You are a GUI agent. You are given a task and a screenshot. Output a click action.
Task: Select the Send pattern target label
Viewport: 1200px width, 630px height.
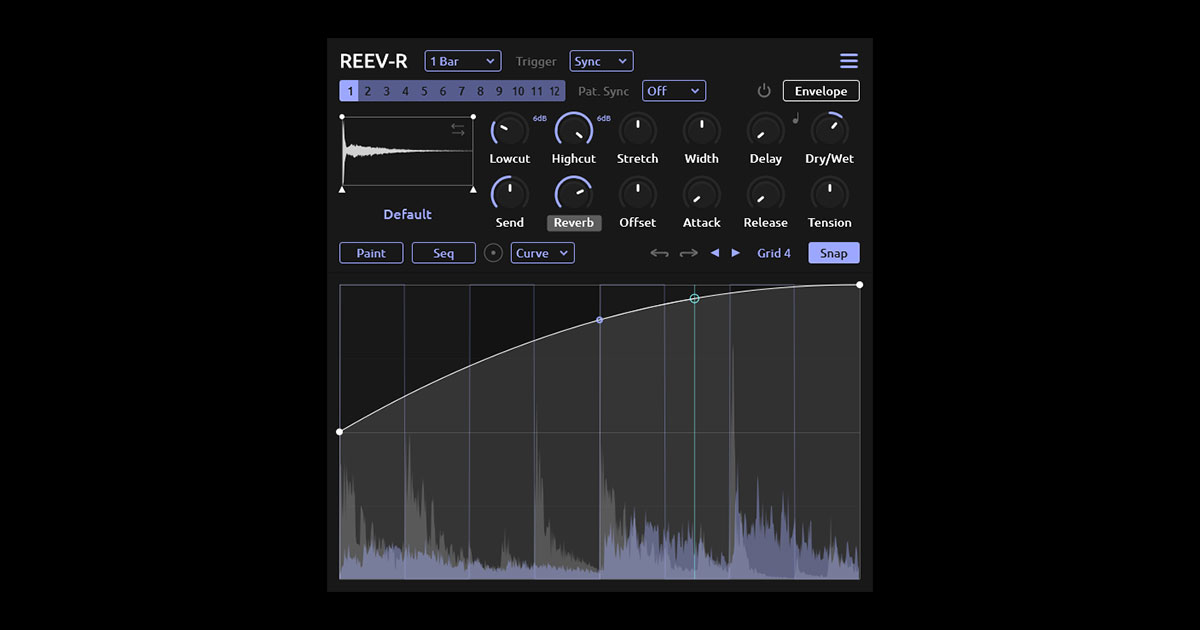510,223
